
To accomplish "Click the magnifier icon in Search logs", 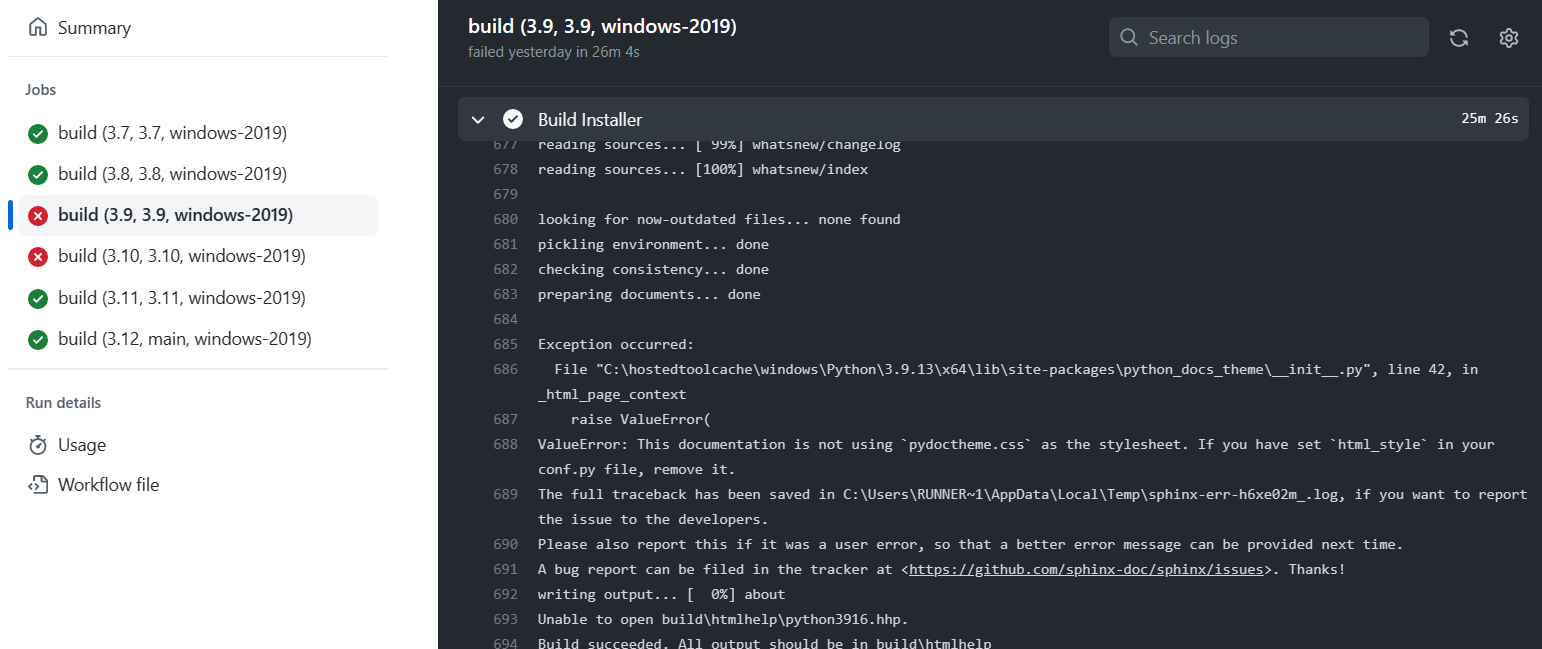I will pyautogui.click(x=1129, y=37).
